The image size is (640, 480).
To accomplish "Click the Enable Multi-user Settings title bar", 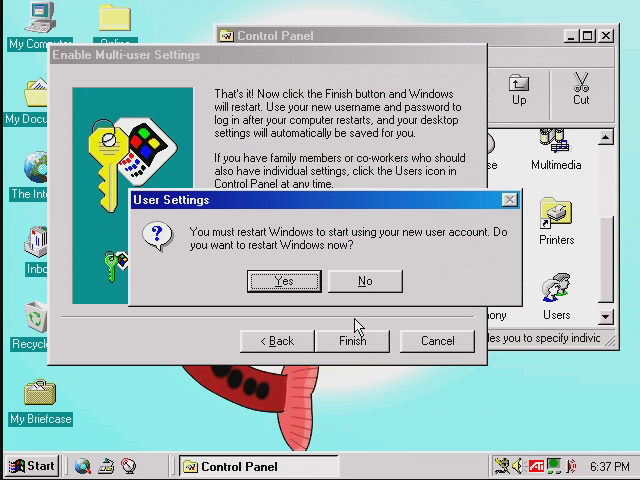I will (x=268, y=55).
